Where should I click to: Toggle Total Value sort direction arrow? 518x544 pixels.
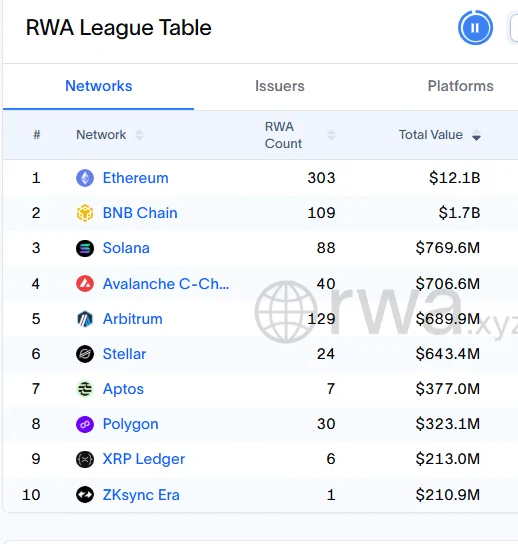[476, 135]
